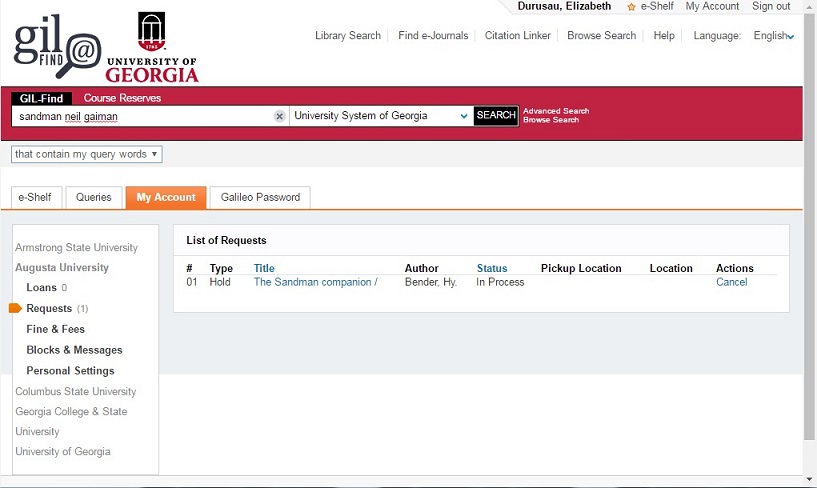Open the Queries tab
Screen dimensions: 817x488
(94, 197)
